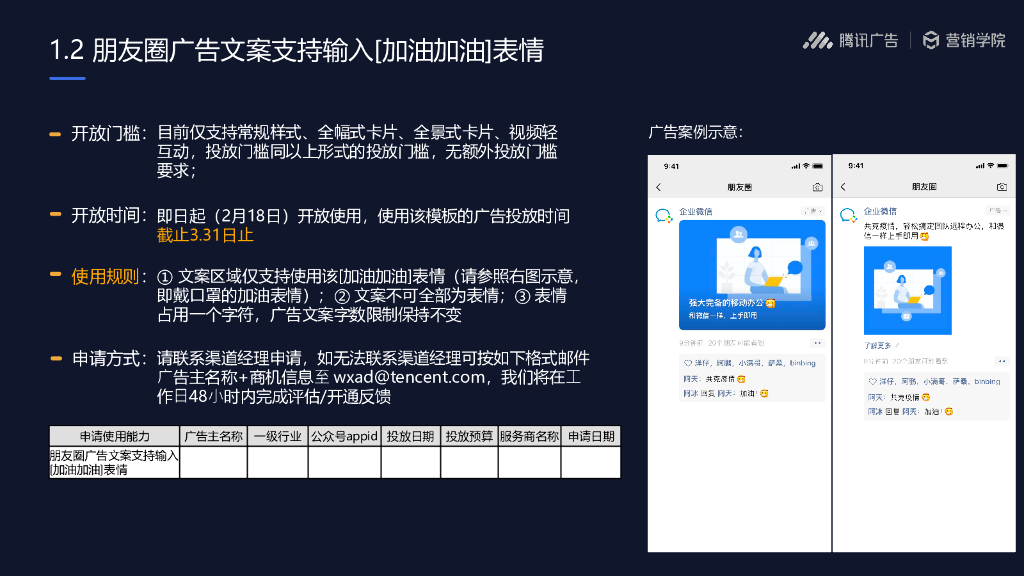Tap 企业微信 account name in left phone
1024x576 pixels.
tap(696, 212)
